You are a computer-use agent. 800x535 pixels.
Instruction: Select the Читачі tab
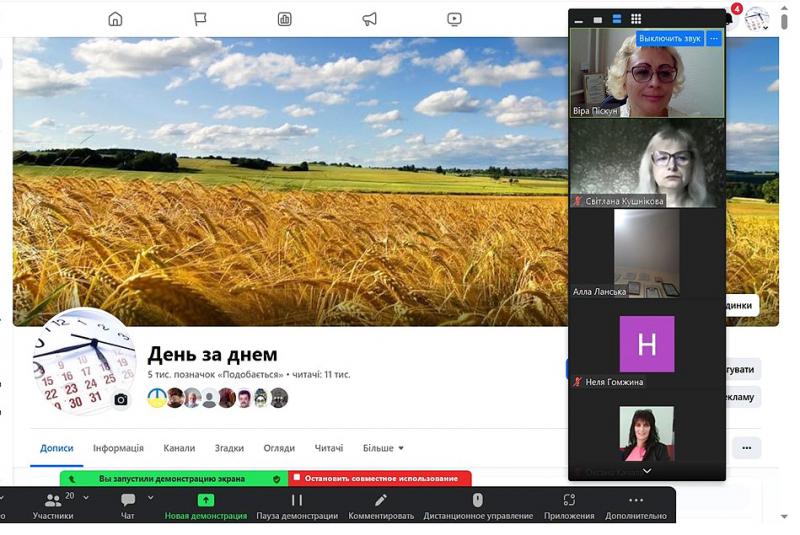pos(329,448)
